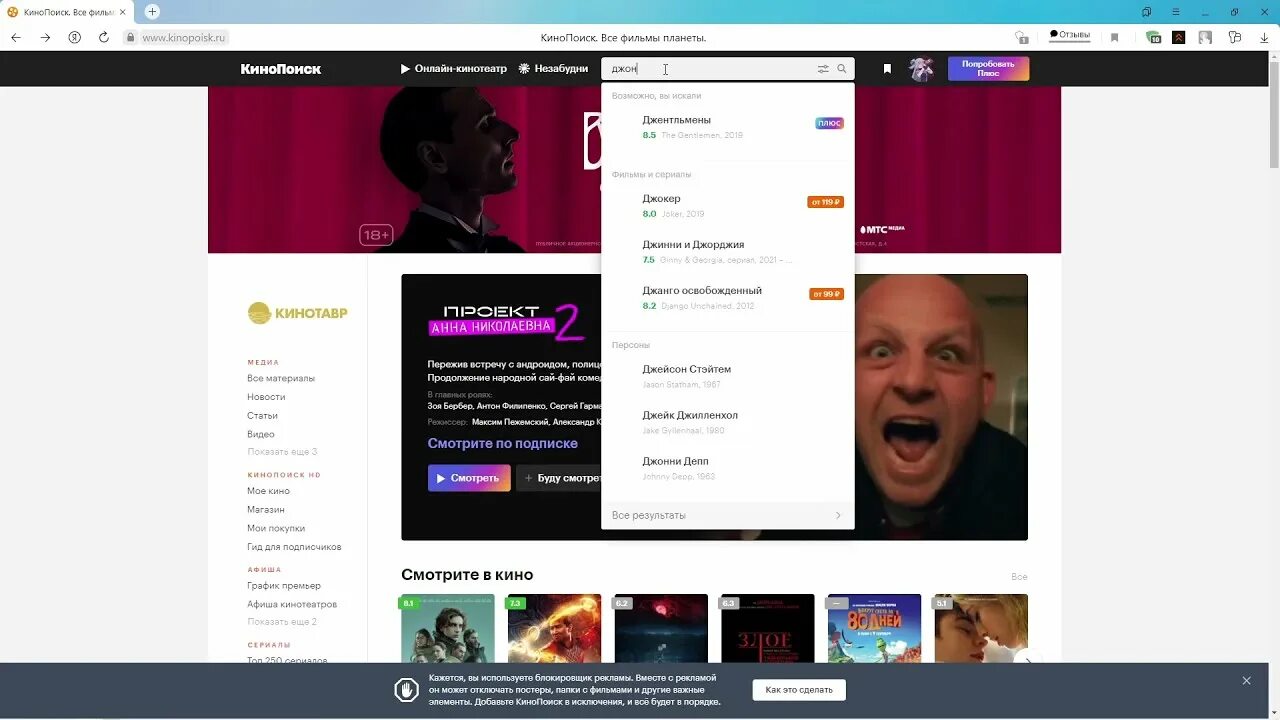The width and height of the screenshot is (1280, 720).
Task: Expand 'Показать еще 2' under Афиша
Action: (x=282, y=622)
